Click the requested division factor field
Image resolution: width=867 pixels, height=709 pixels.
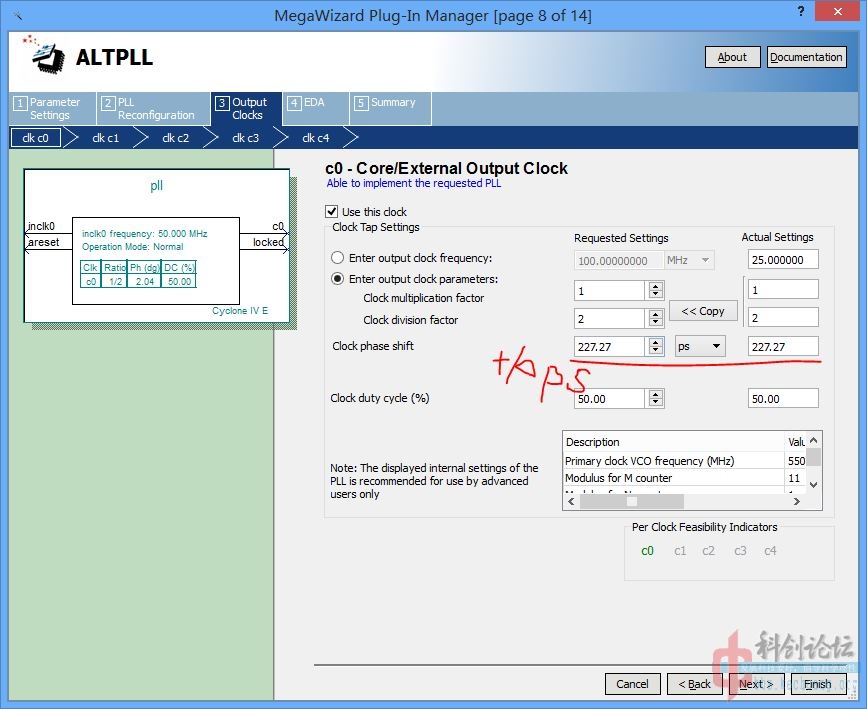[609, 319]
